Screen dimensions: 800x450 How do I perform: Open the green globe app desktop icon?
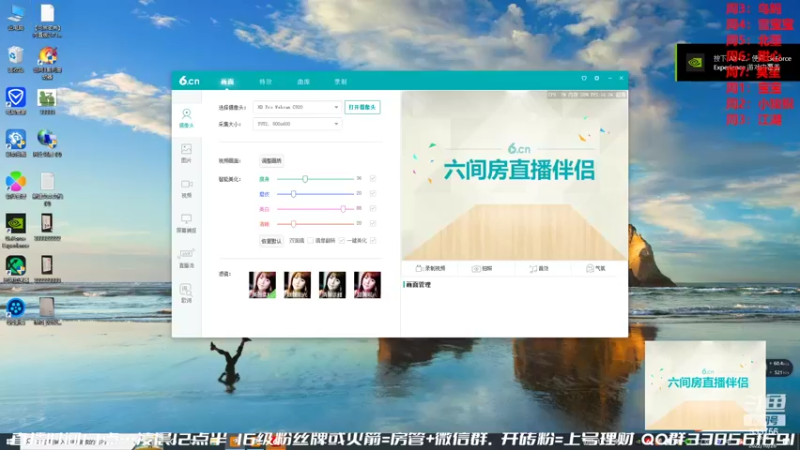point(16,269)
